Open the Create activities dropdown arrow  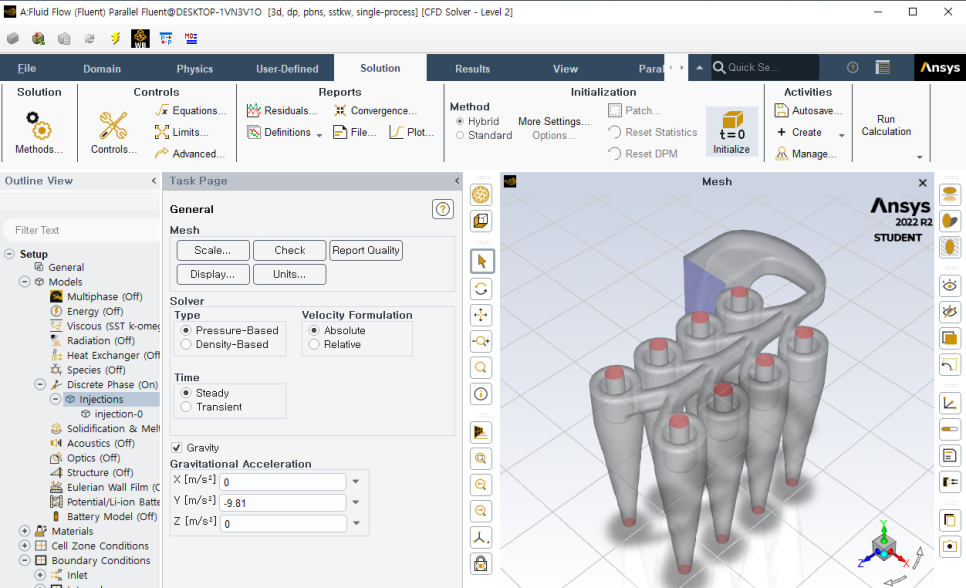point(842,135)
